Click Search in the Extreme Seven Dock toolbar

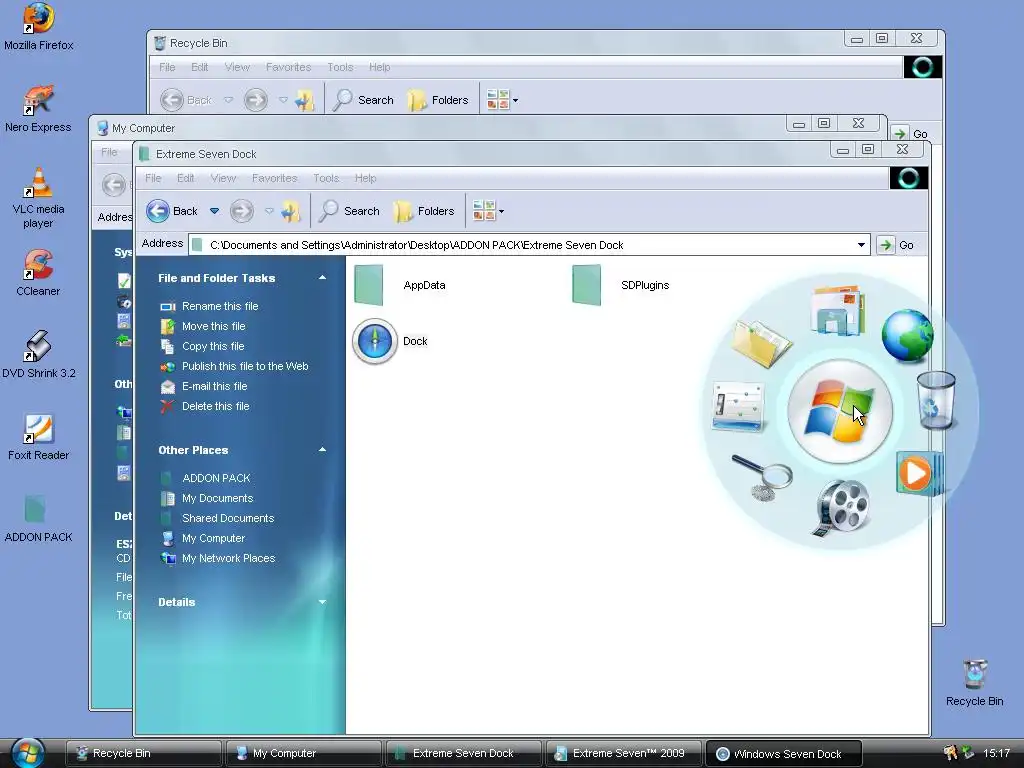coord(349,211)
